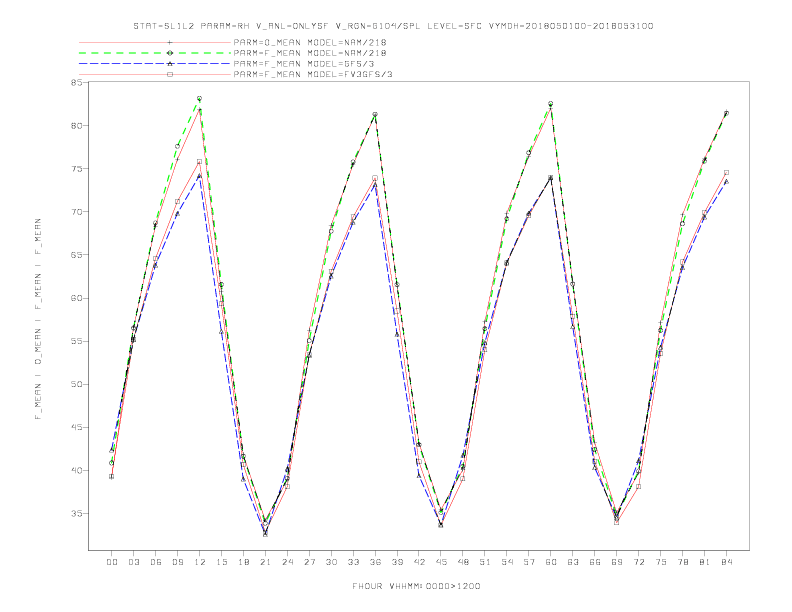792x612 pixels.
Task: Click x-axis tick label 51
Action: click(485, 562)
